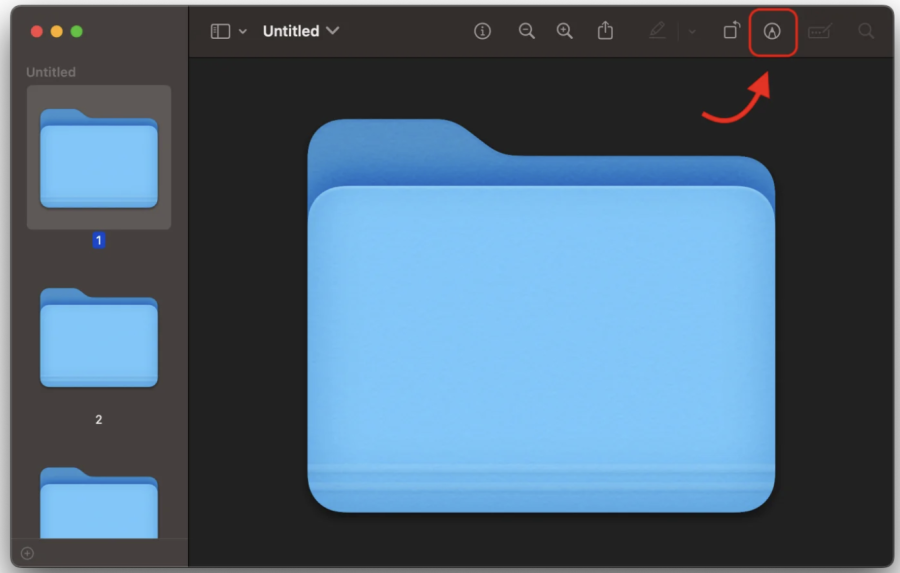Click the form filling toolbar icon
The width and height of the screenshot is (900, 573).
click(819, 32)
